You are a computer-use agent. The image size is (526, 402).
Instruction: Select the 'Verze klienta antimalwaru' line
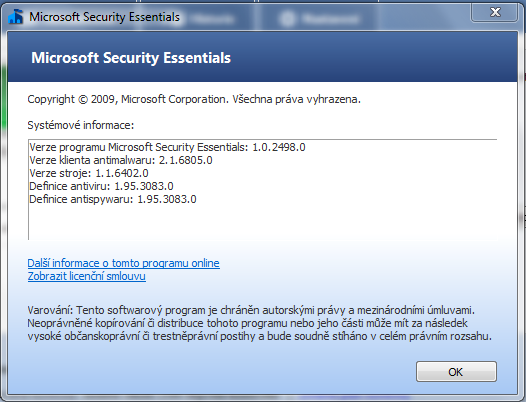[x=121, y=160]
